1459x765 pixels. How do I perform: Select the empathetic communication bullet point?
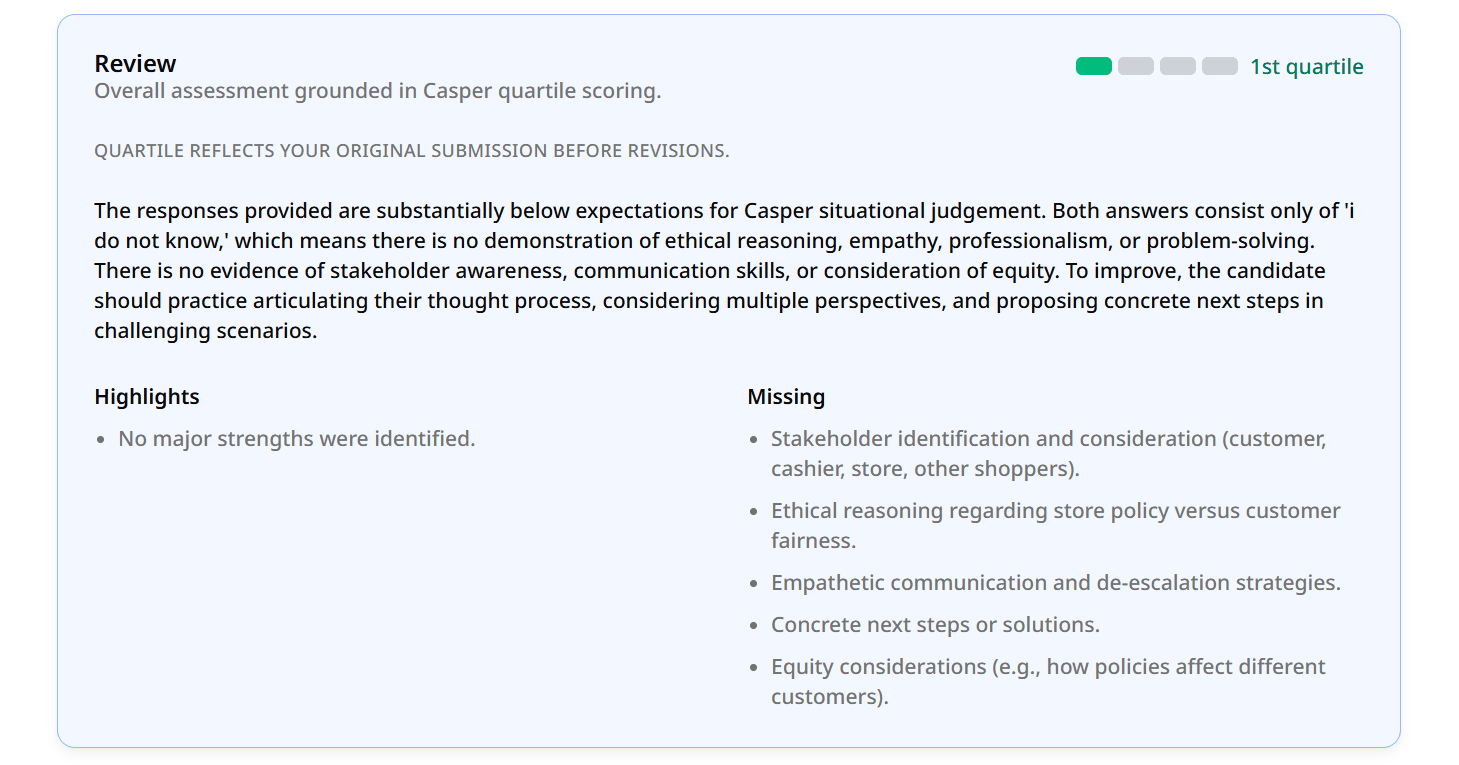[1055, 582]
